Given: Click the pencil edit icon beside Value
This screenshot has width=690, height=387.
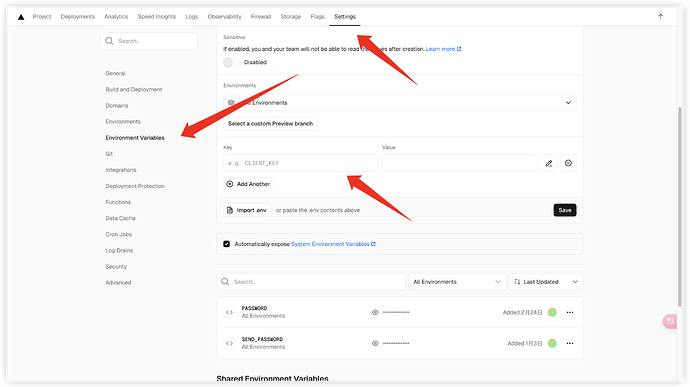Looking at the screenshot, I should (549, 163).
